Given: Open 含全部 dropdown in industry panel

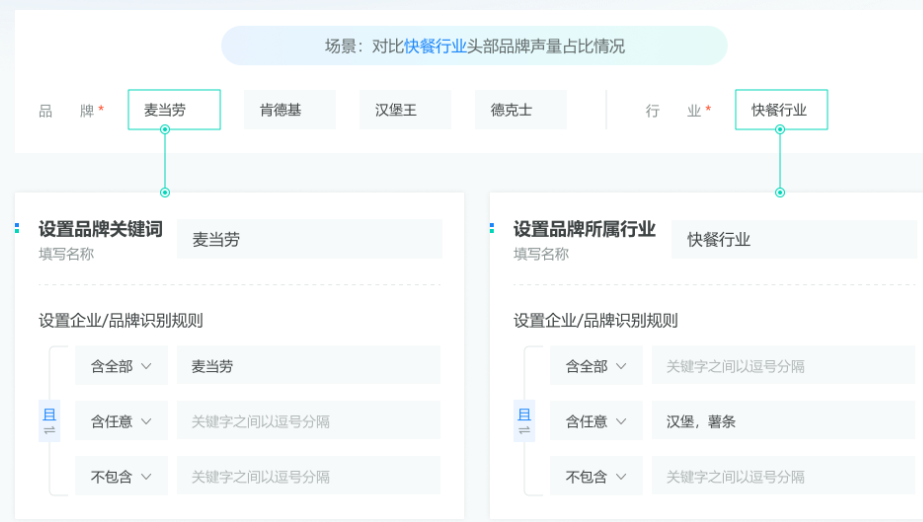Looking at the screenshot, I should point(596,366).
